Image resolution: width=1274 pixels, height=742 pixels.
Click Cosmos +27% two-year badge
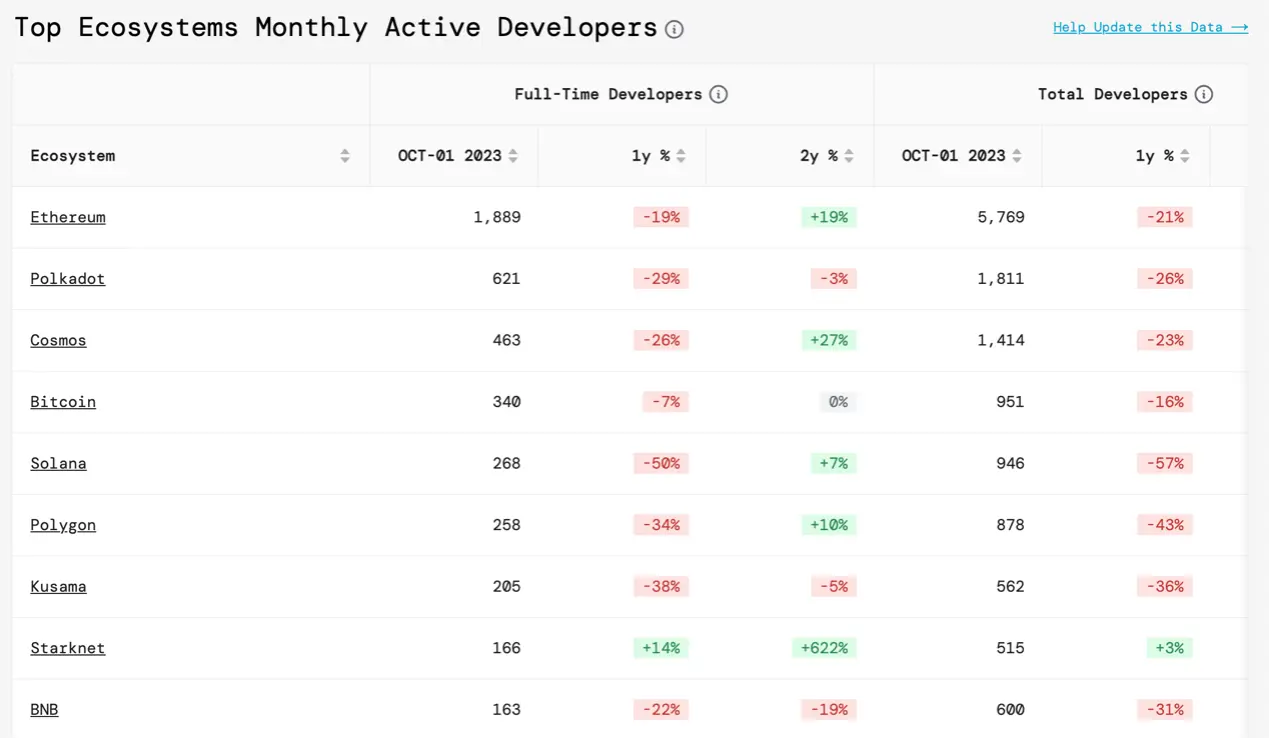(x=829, y=340)
